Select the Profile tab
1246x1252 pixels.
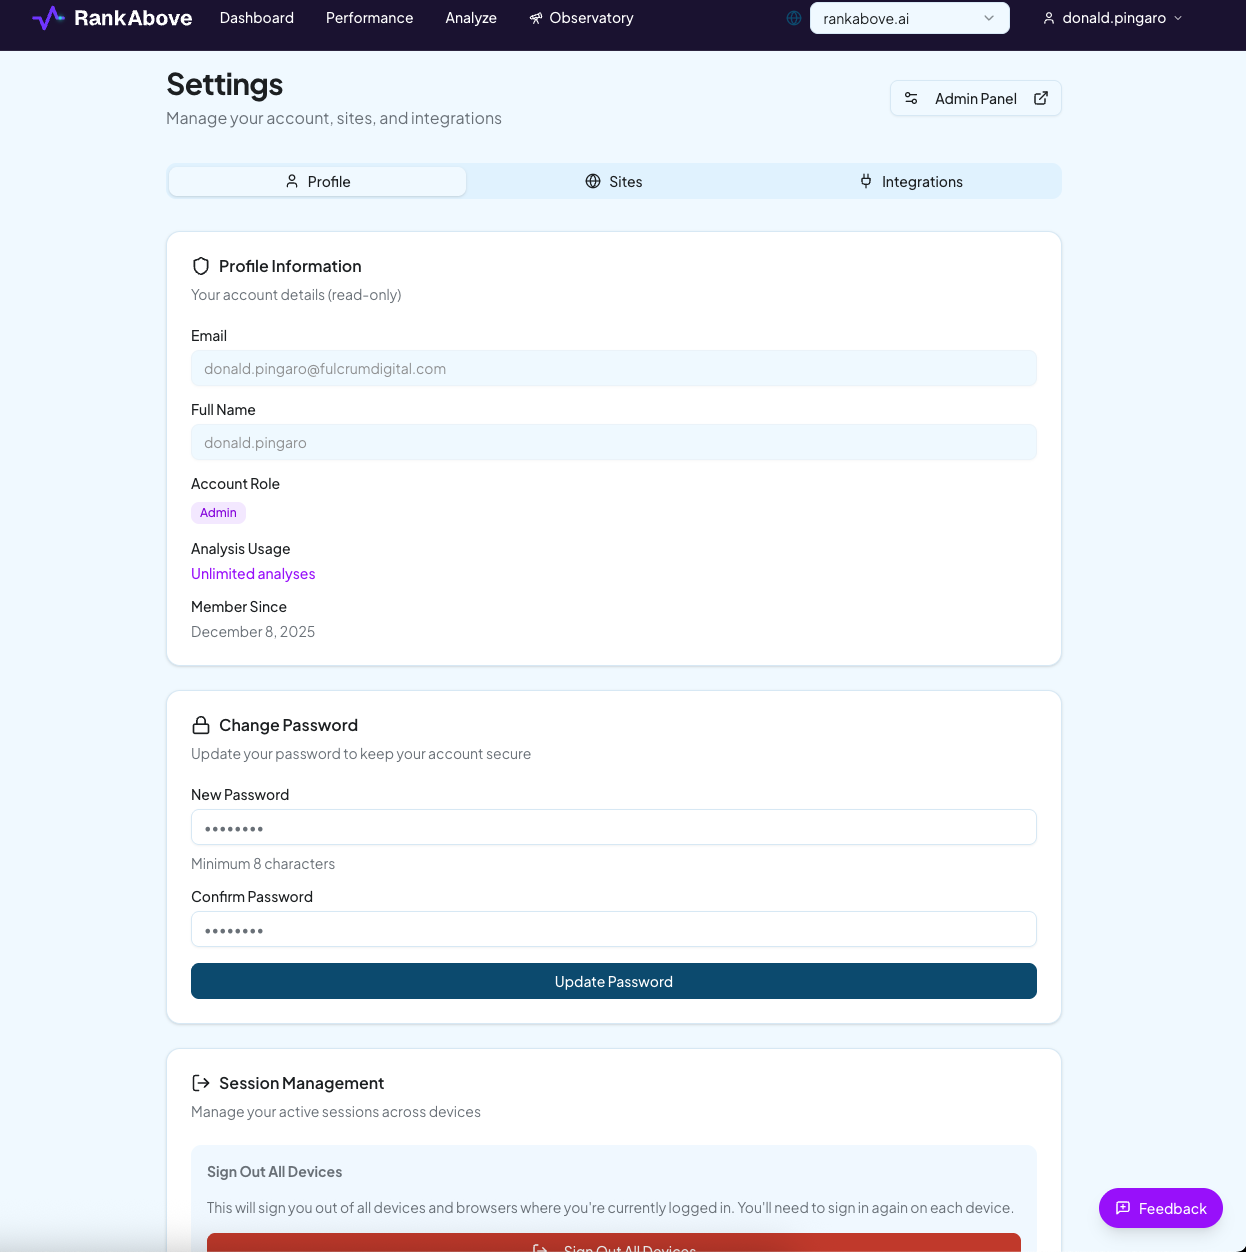tap(317, 181)
